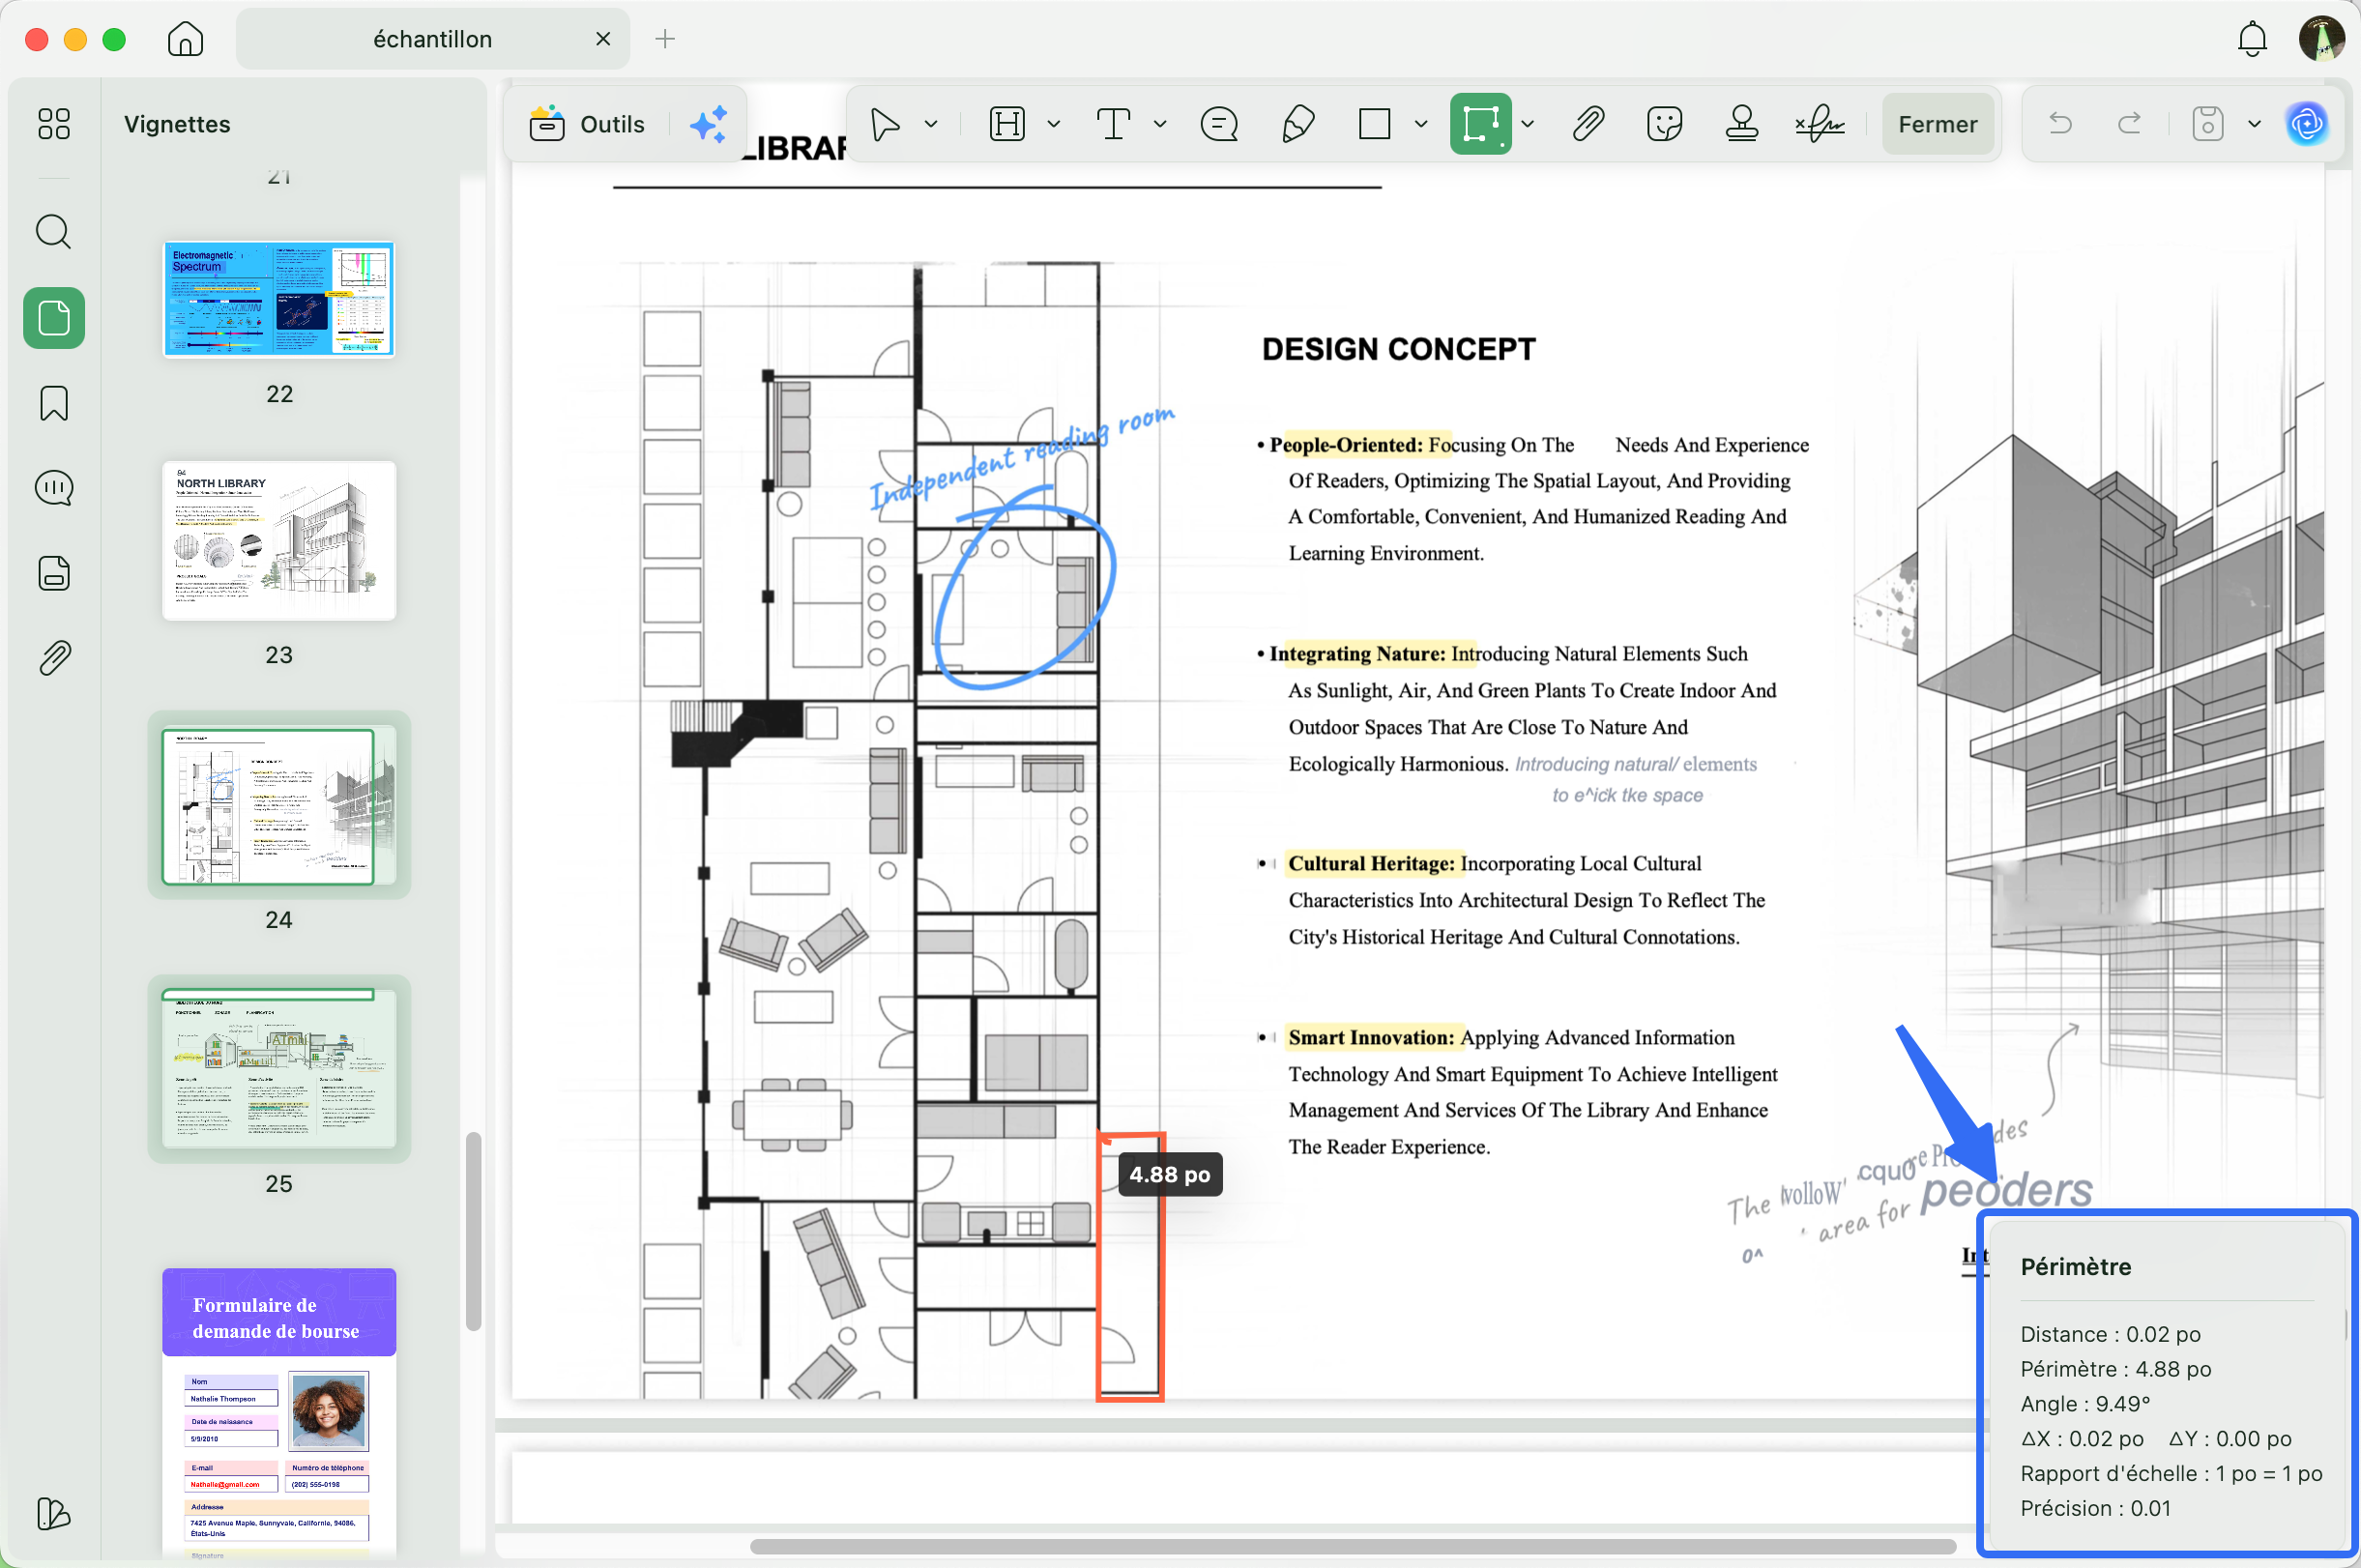Click the Fermer button
The height and width of the screenshot is (1568, 2361).
pyautogui.click(x=1937, y=124)
